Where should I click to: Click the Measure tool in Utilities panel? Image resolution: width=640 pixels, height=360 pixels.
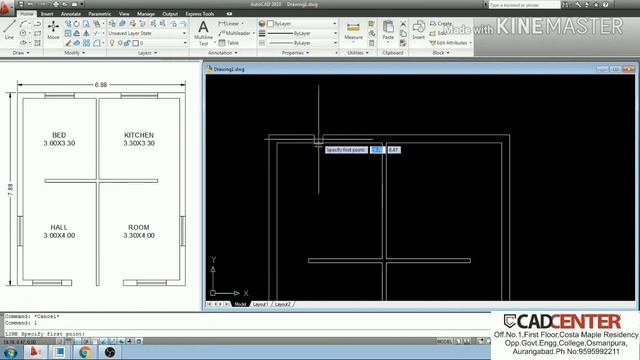point(353,31)
